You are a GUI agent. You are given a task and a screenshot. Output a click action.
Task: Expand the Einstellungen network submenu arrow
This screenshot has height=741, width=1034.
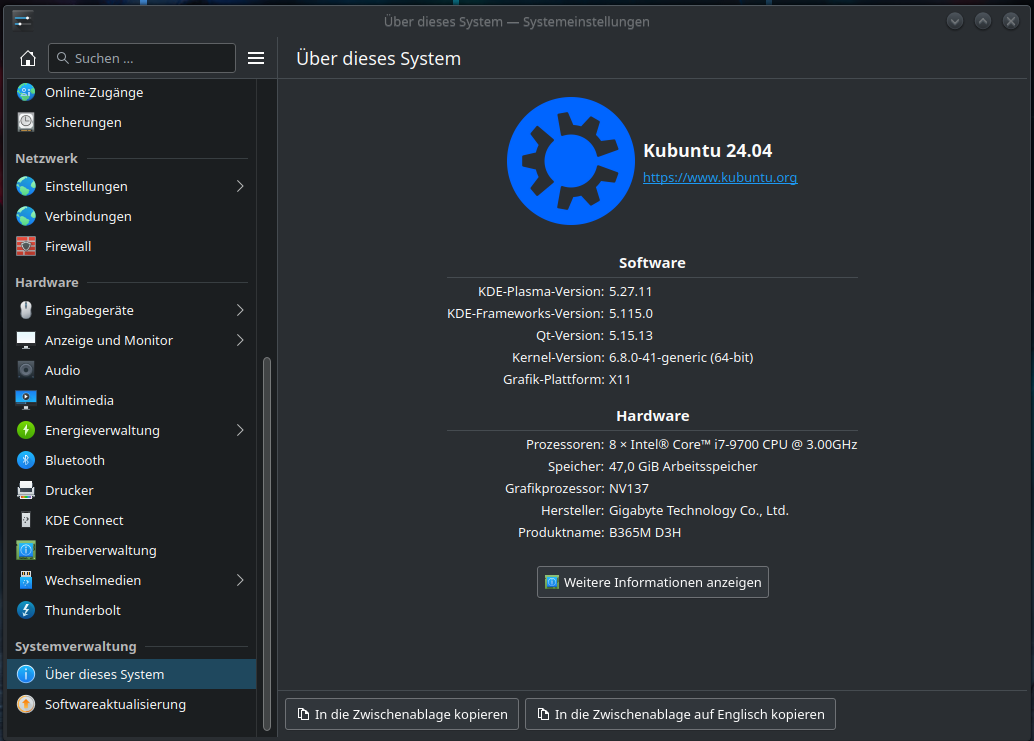tap(240, 186)
